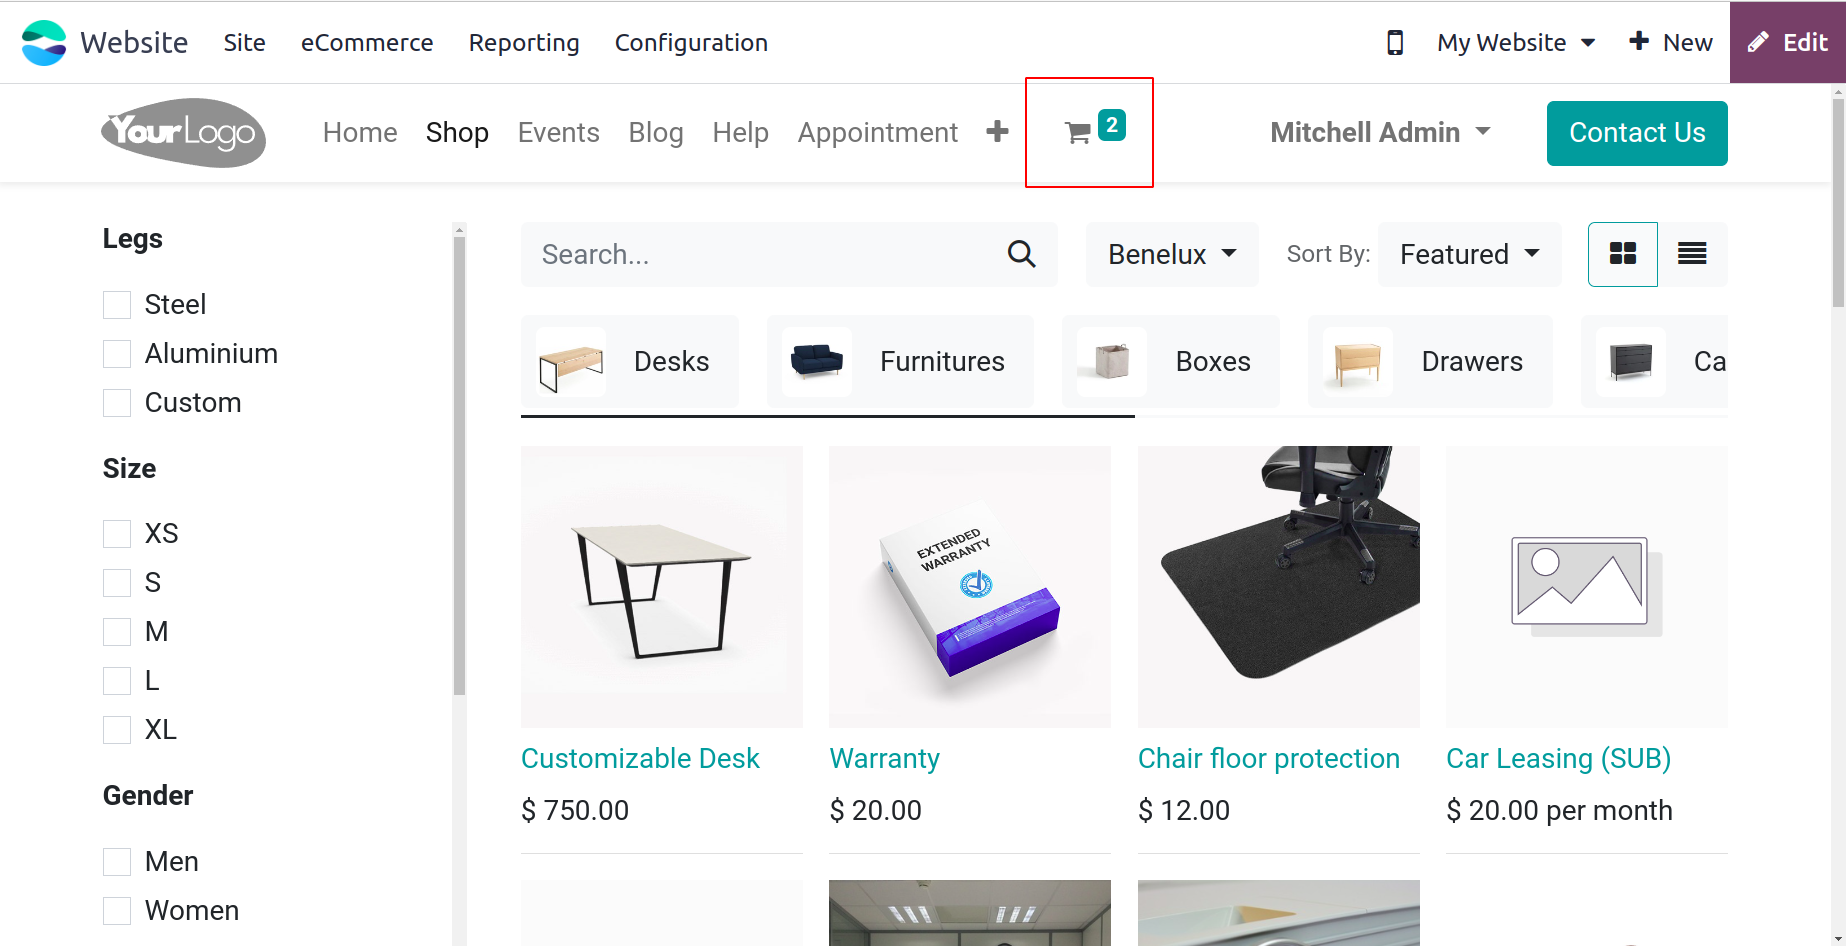
Task: Check the Steel legs filter
Action: pyautogui.click(x=117, y=305)
